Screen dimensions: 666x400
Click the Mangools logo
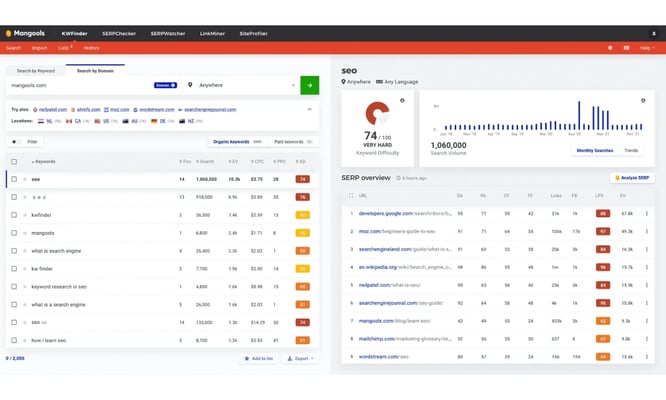pos(25,33)
